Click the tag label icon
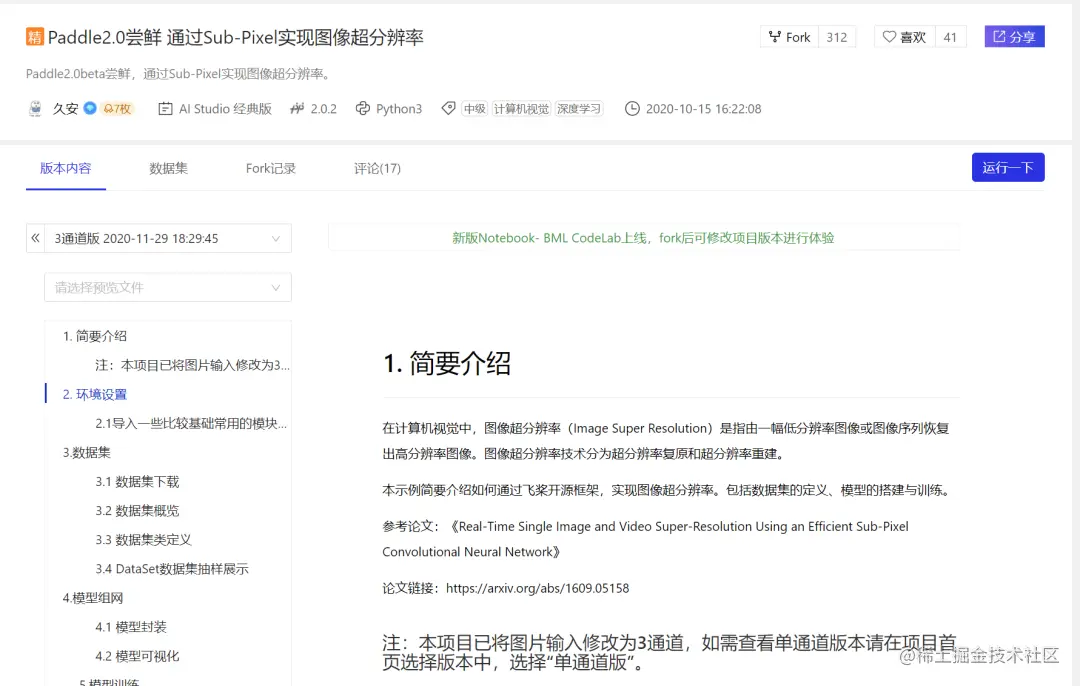Screen dimensions: 1080x686 (448, 108)
